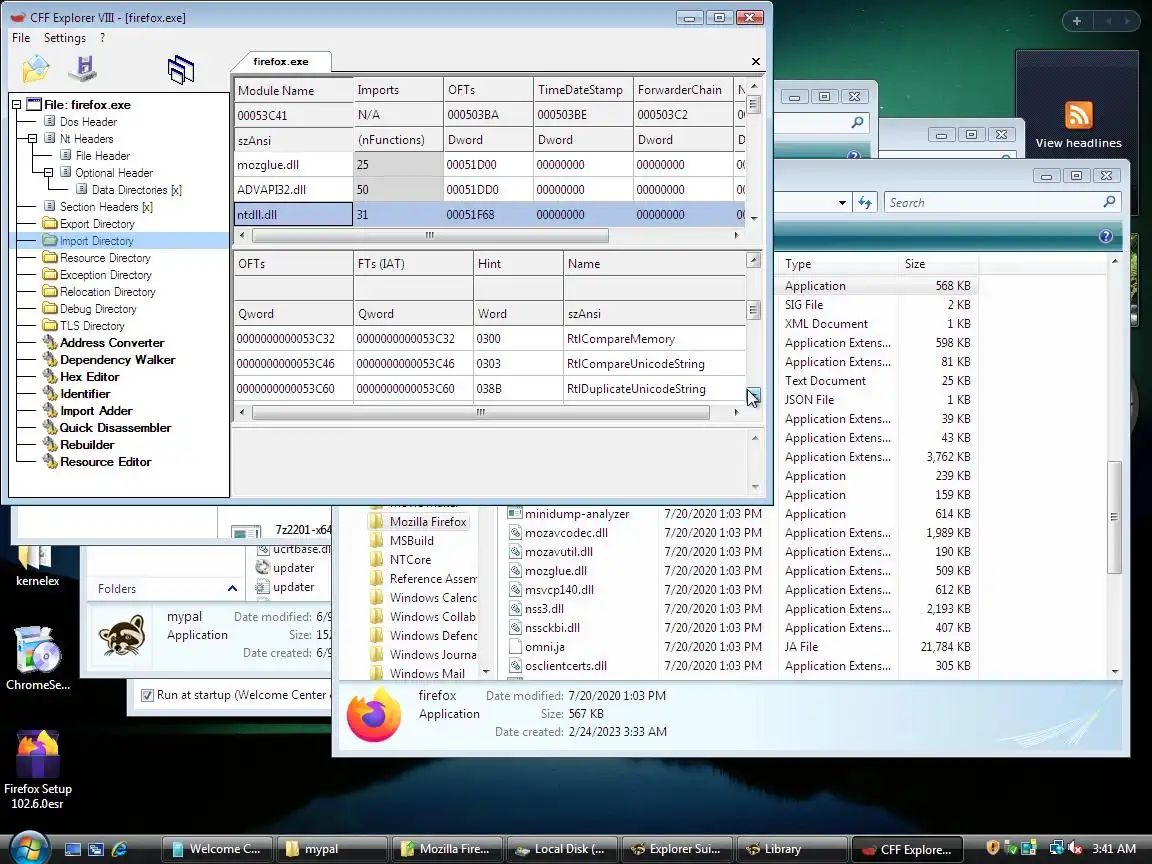Viewport: 1152px width, 864px height.
Task: Open the File menu
Action: [x=21, y=37]
